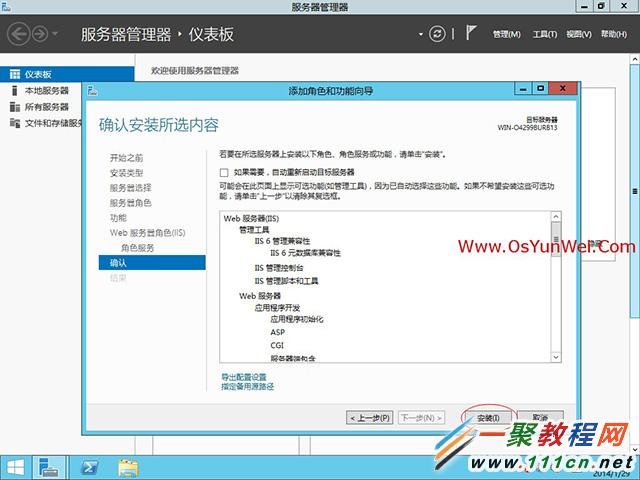Click 应用程序开发 in the list
The image size is (640, 480).
[277, 308]
